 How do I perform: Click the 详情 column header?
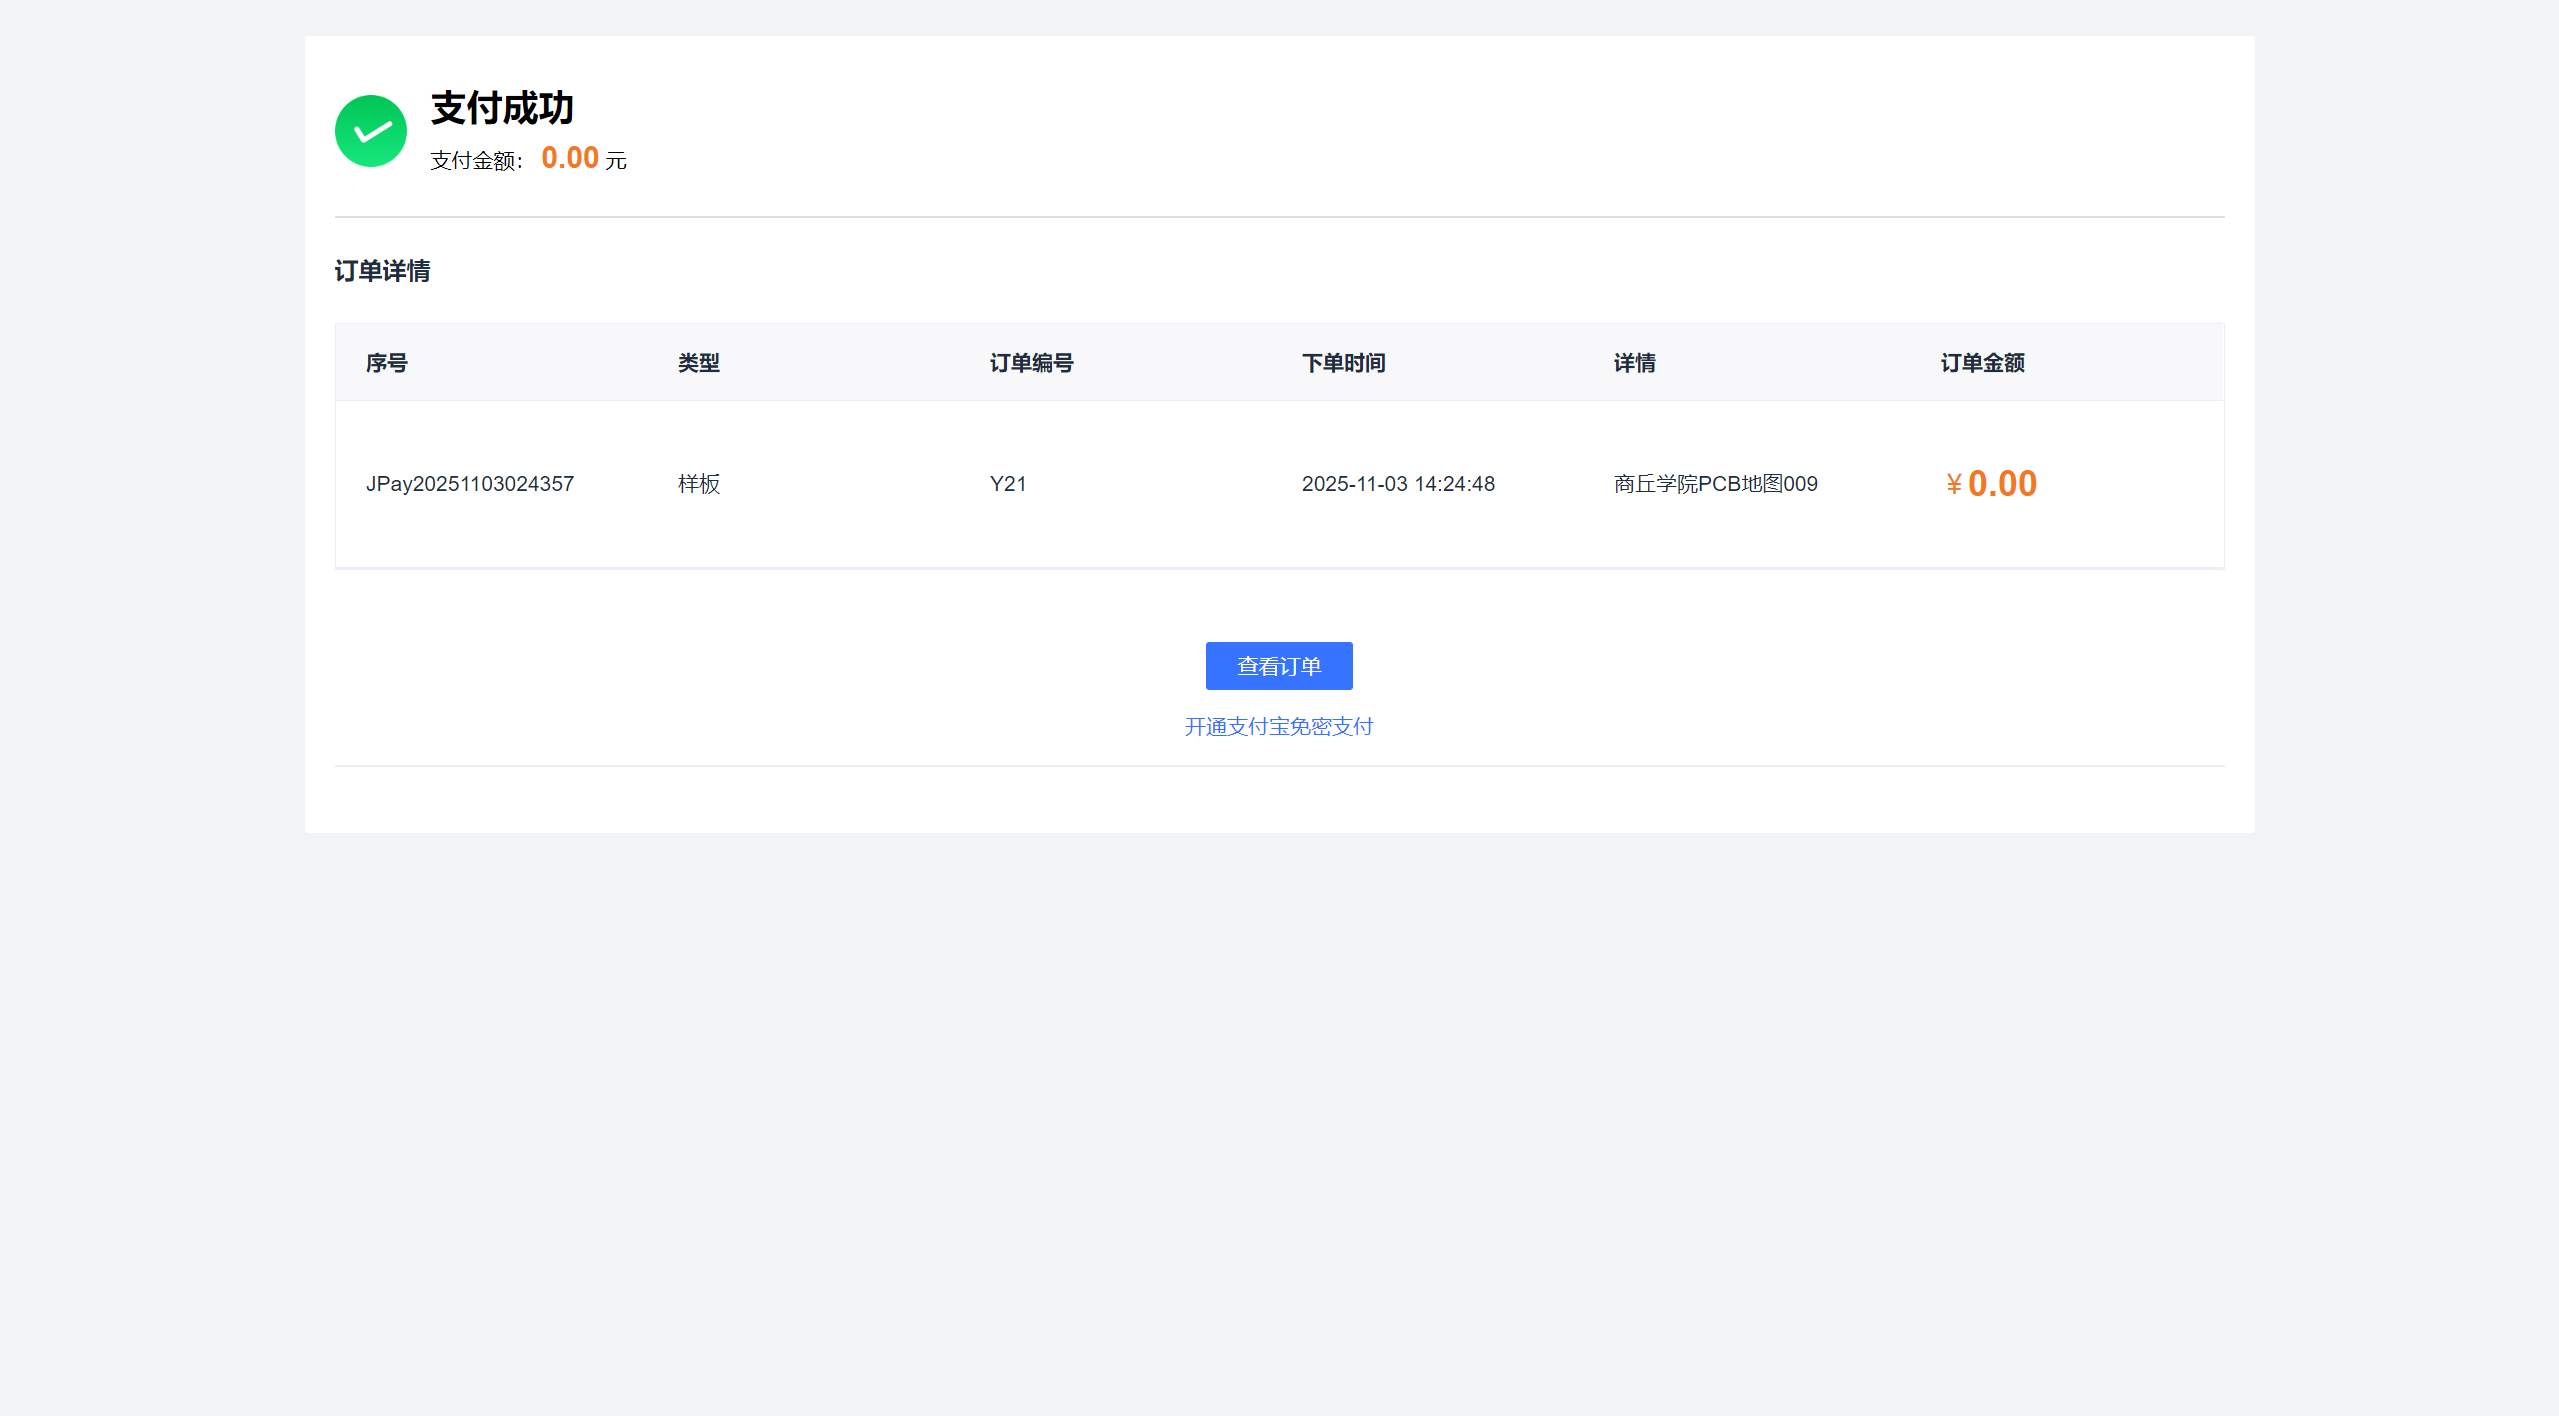pos(1634,363)
